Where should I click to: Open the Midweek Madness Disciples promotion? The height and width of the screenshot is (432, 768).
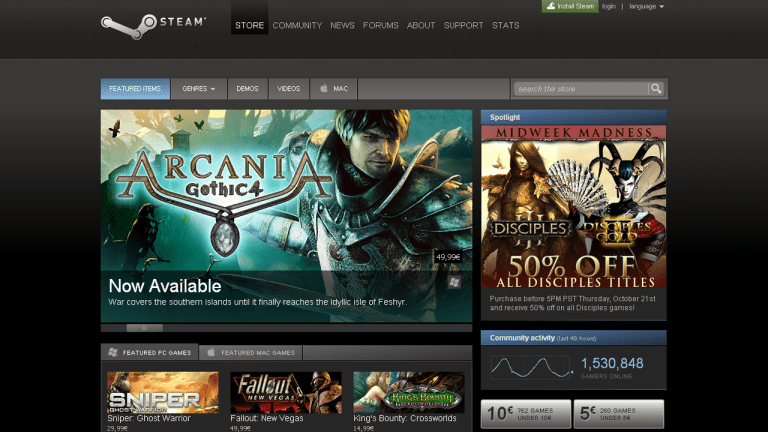[x=574, y=207]
